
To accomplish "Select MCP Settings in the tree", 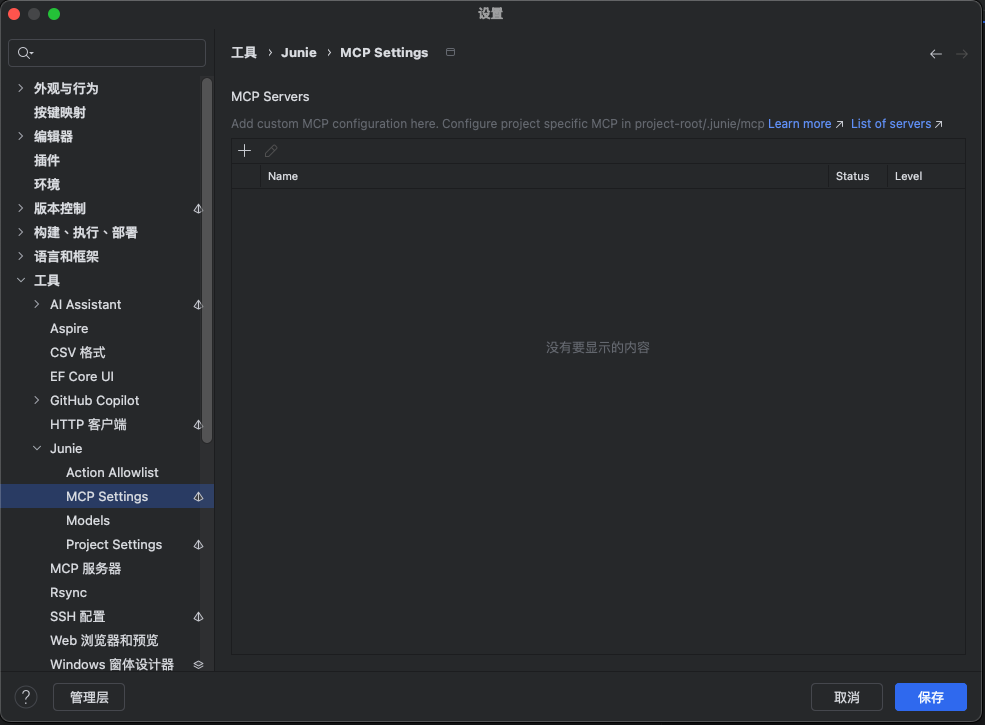I will [107, 496].
